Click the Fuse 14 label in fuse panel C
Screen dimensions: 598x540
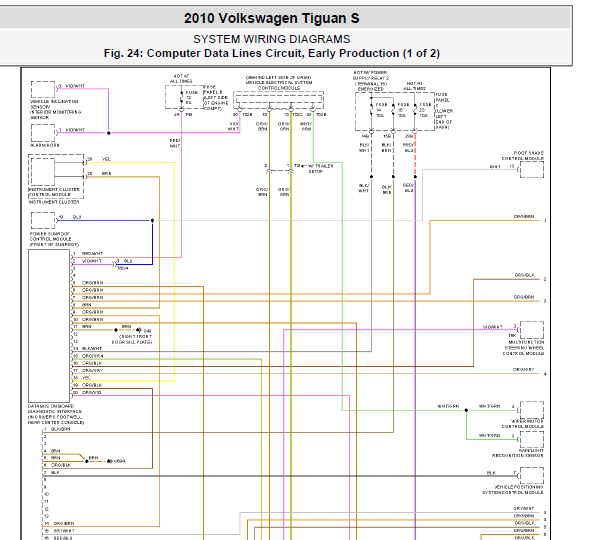click(381, 110)
